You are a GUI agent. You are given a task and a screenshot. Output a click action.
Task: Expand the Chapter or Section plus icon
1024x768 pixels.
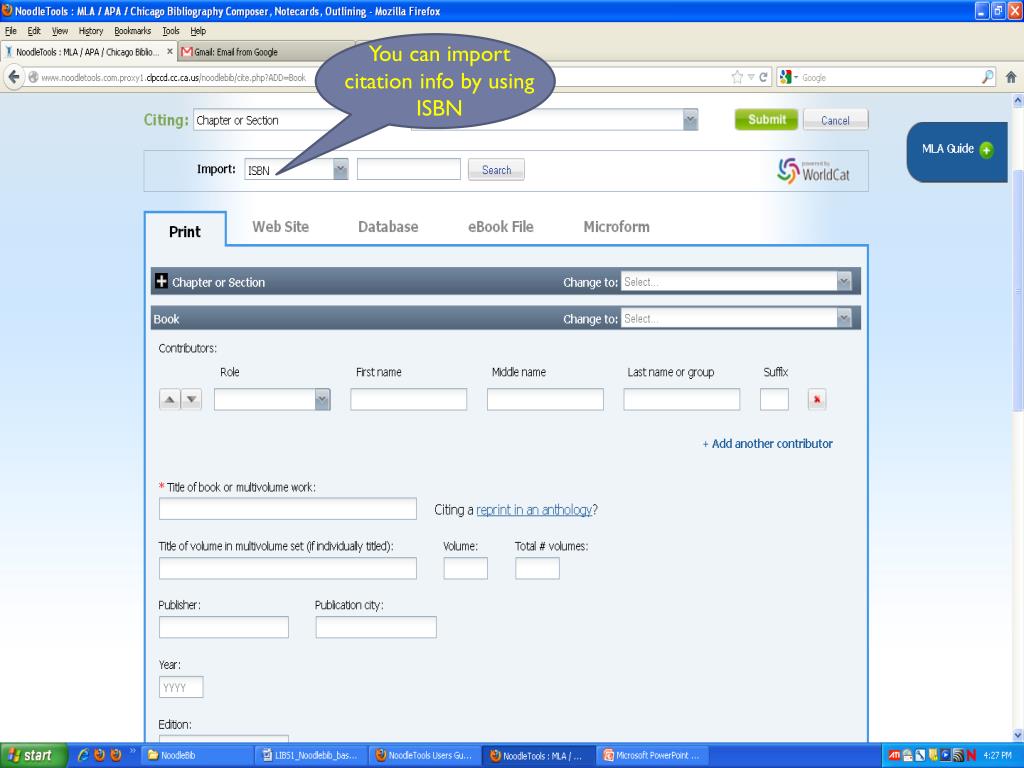[161, 281]
